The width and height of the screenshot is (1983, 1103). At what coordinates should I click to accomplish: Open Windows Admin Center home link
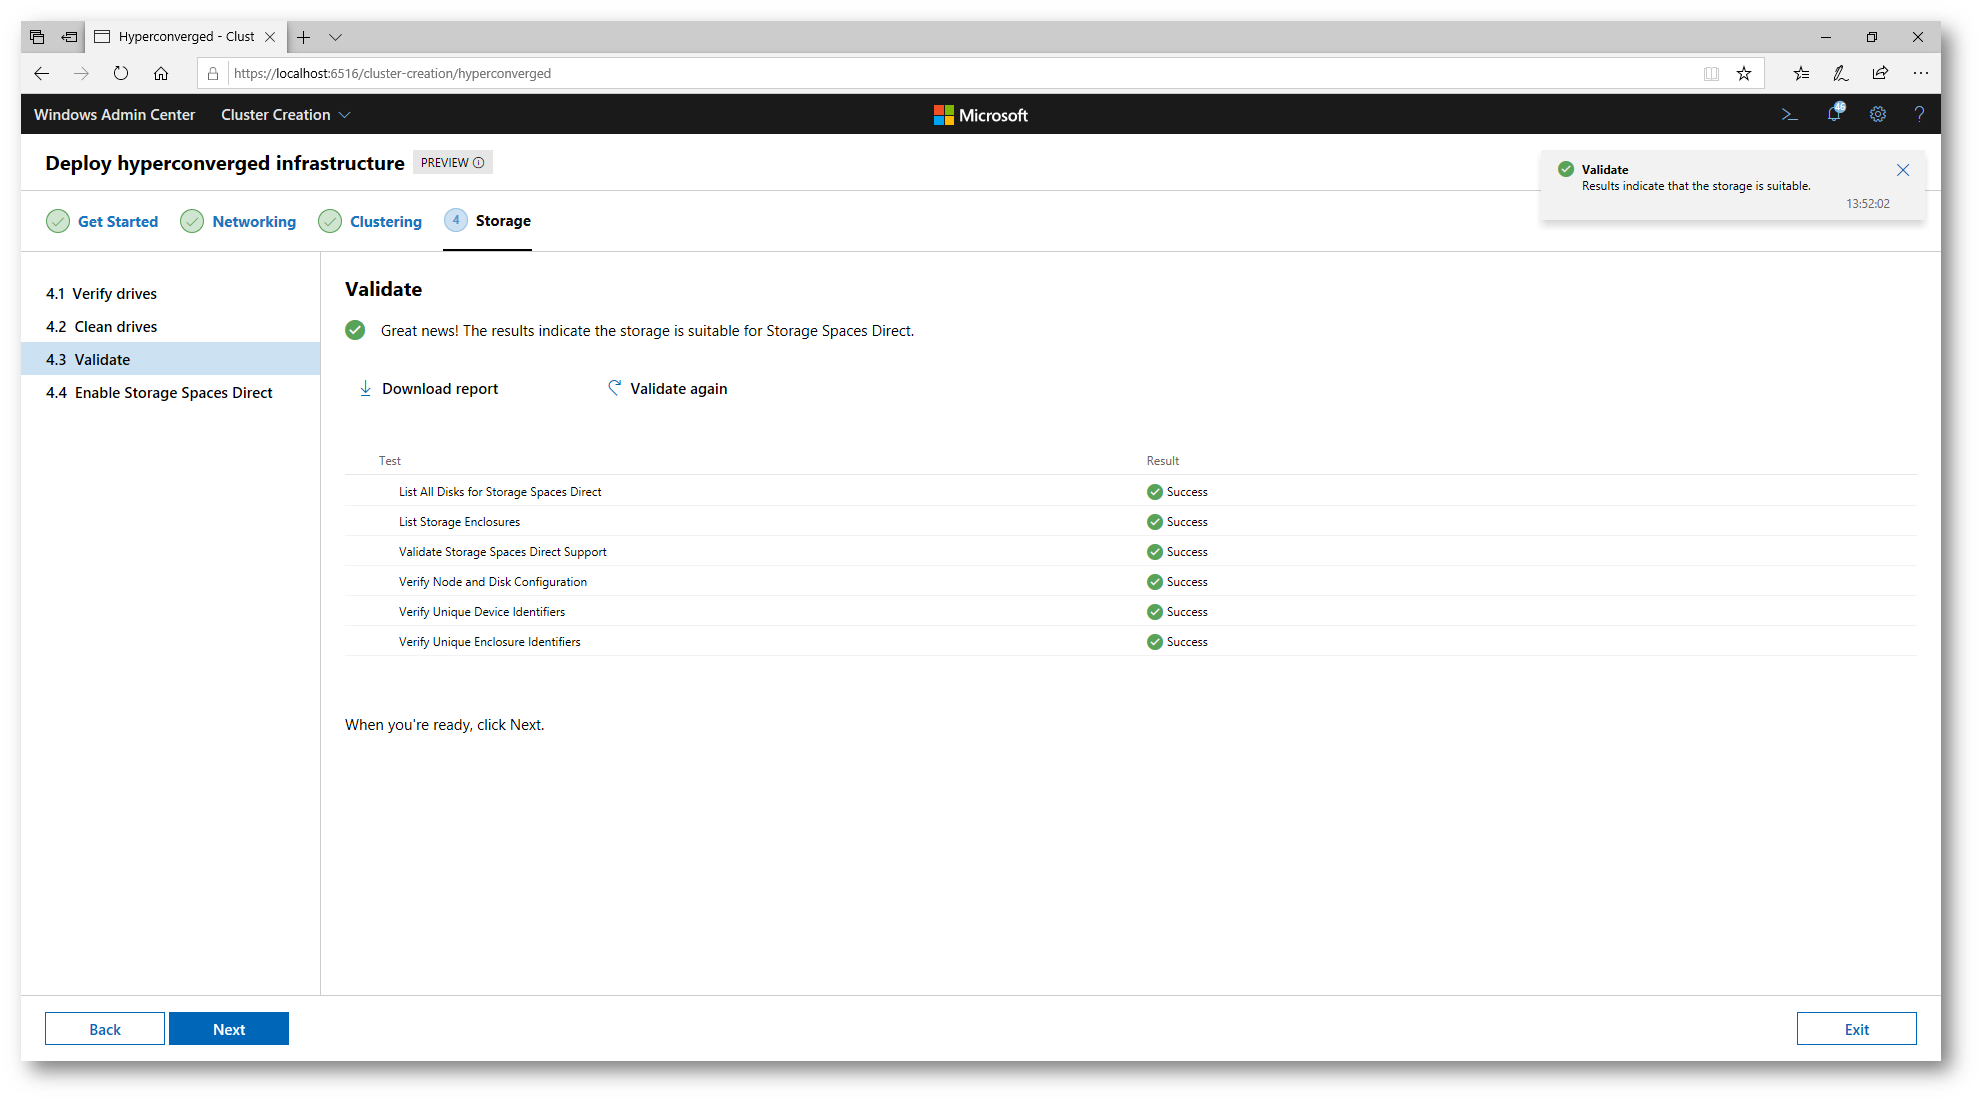tap(115, 115)
